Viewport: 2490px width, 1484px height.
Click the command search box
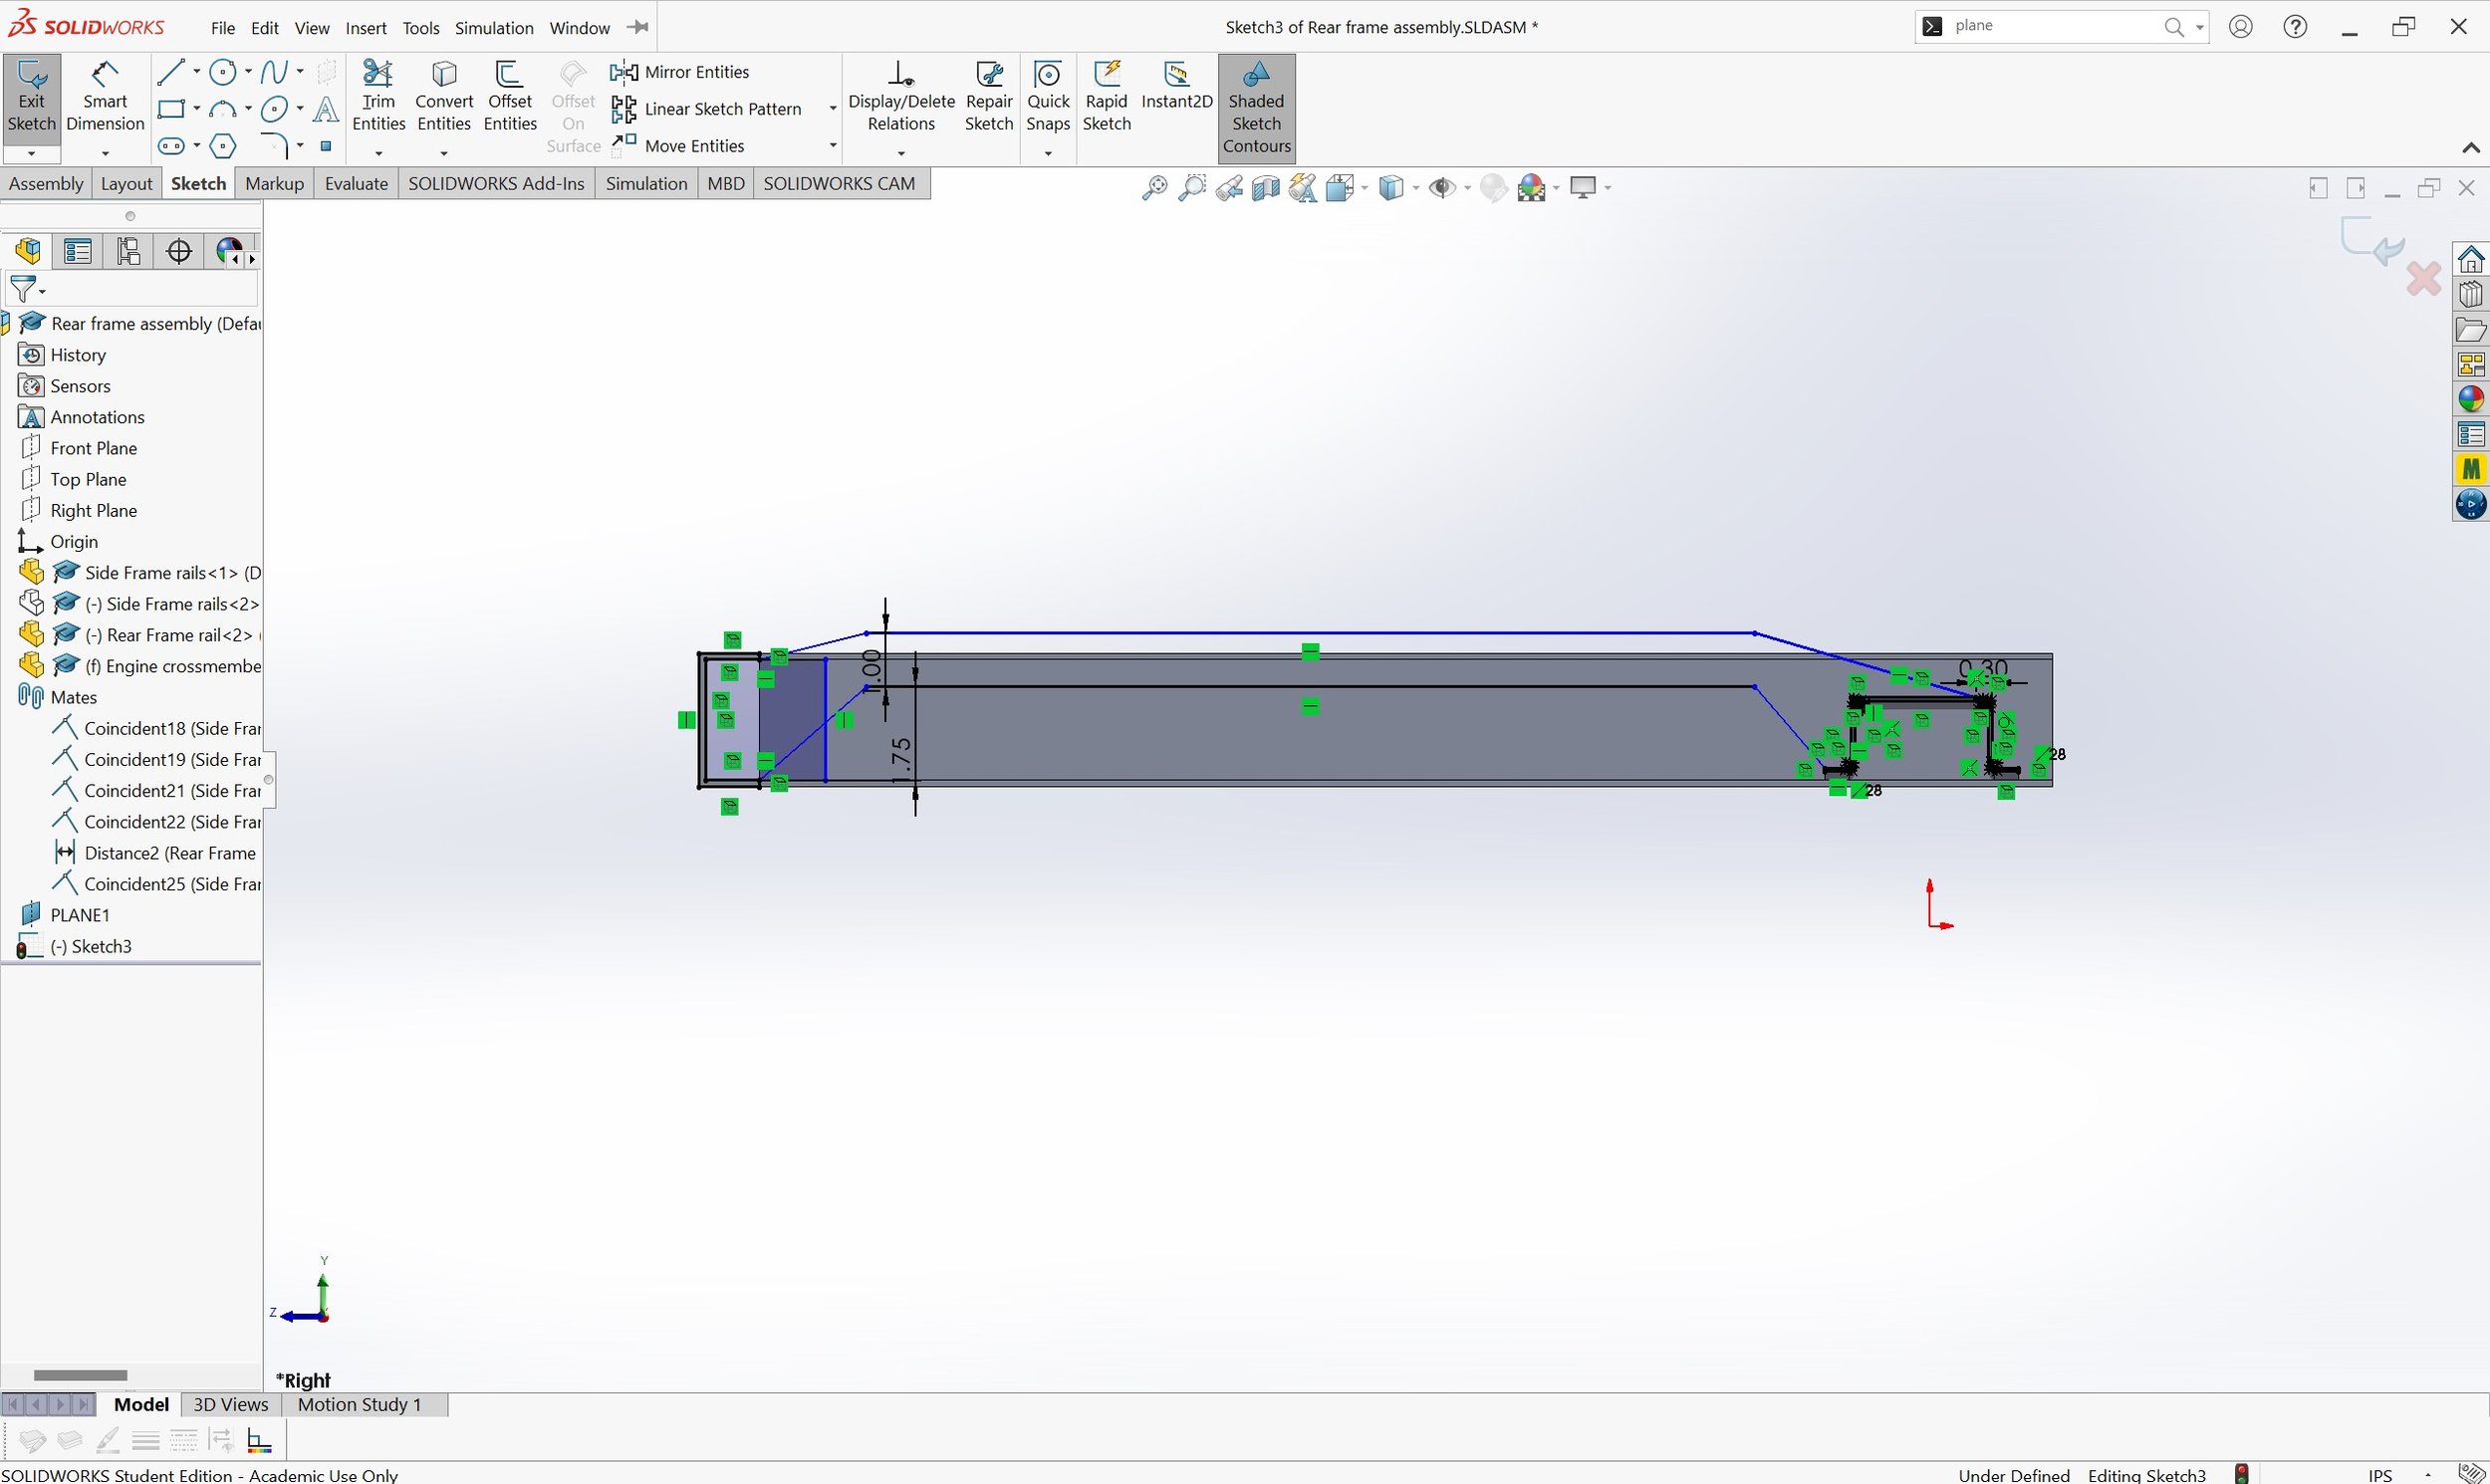click(x=2061, y=27)
